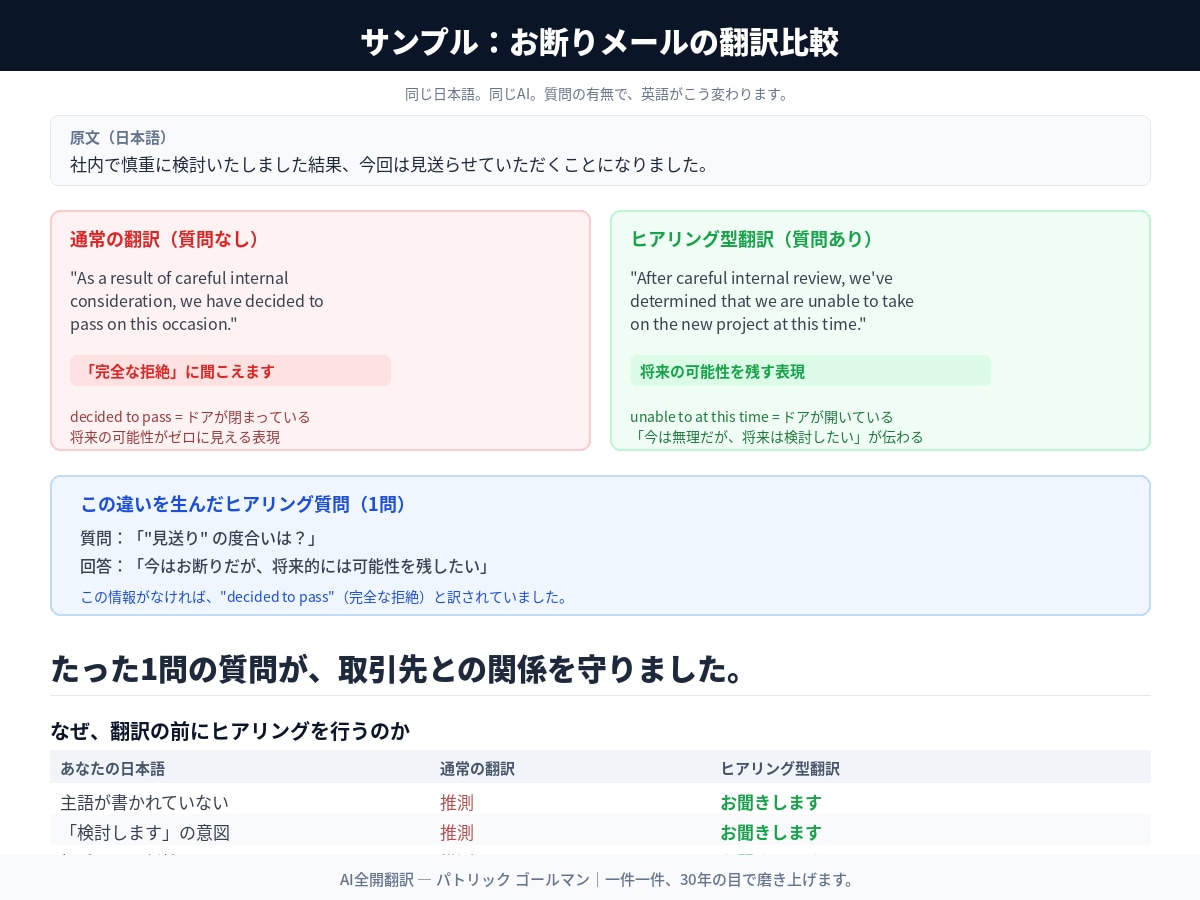Viewport: 1200px width, 900px height.
Task: Click the table cell 主語が書かれていない
Action: (144, 802)
